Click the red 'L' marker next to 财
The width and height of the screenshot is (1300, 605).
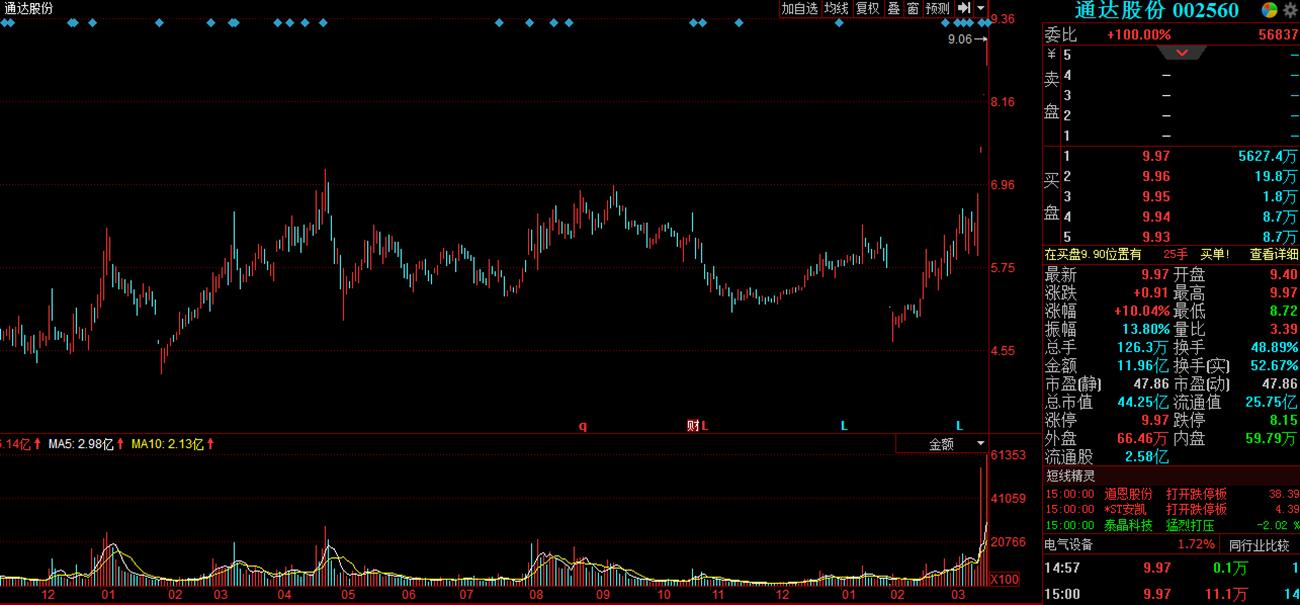[704, 425]
